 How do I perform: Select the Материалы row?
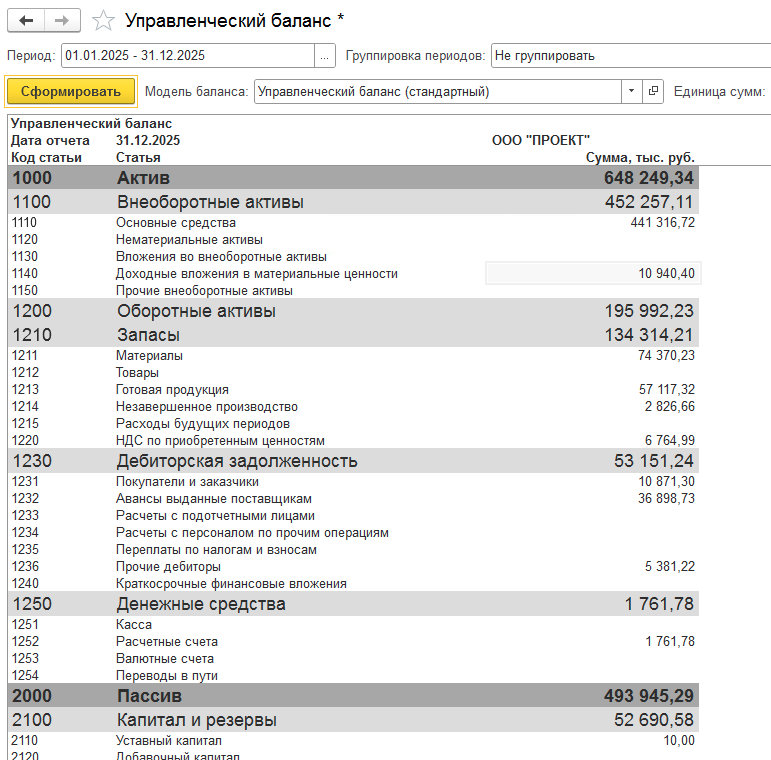coord(353,355)
